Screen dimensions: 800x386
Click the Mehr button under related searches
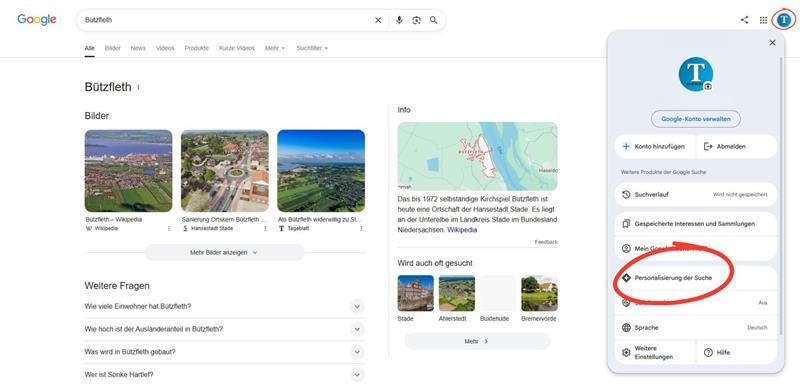click(x=477, y=341)
